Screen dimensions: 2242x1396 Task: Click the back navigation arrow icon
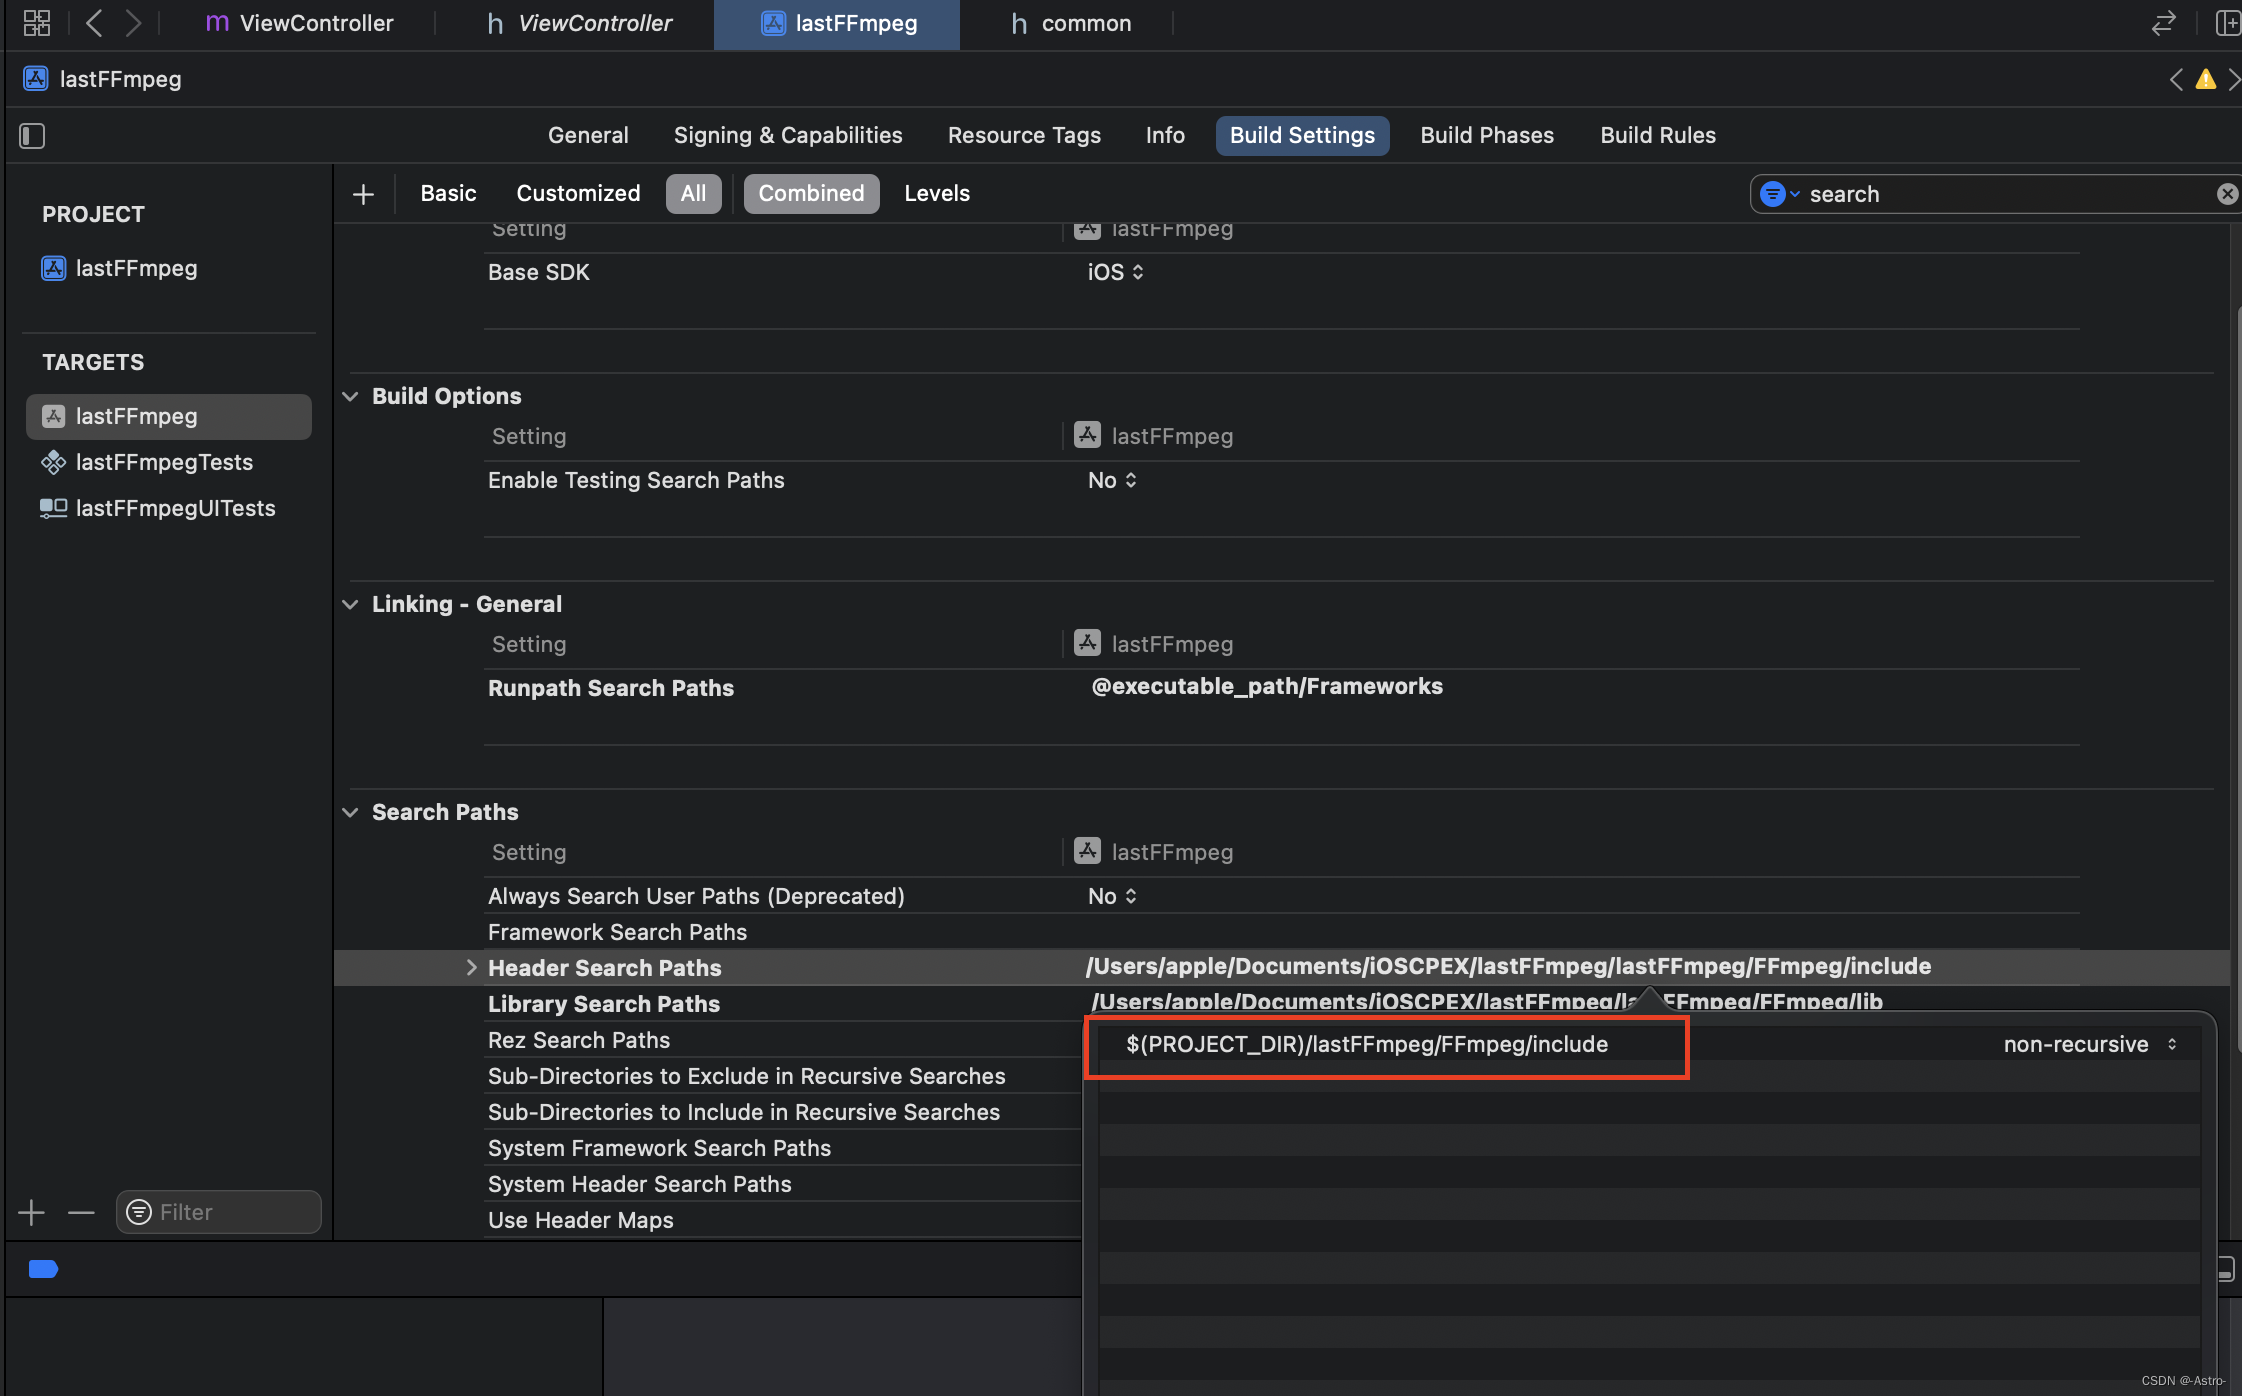(93, 23)
